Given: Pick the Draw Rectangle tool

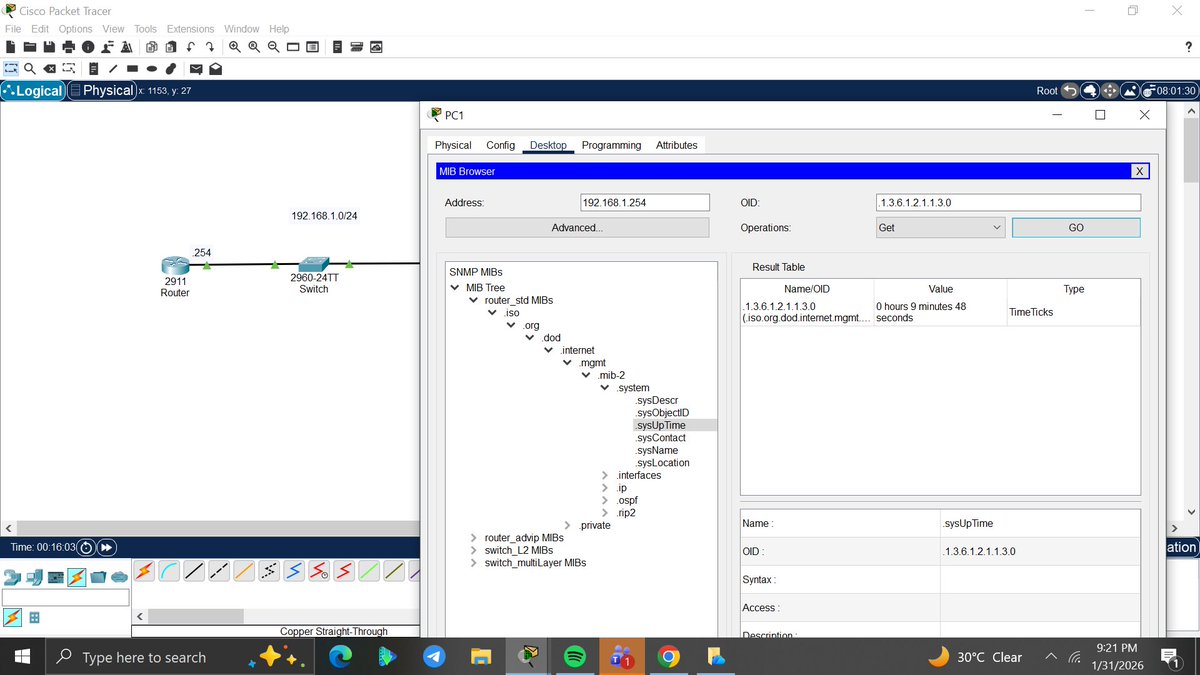Looking at the screenshot, I should tap(132, 68).
